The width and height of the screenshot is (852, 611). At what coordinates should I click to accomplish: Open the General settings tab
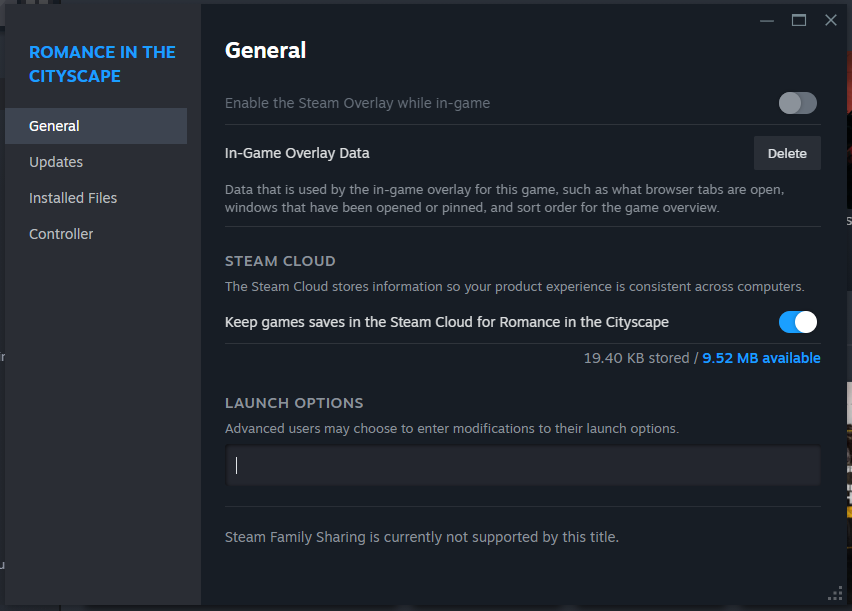point(96,126)
